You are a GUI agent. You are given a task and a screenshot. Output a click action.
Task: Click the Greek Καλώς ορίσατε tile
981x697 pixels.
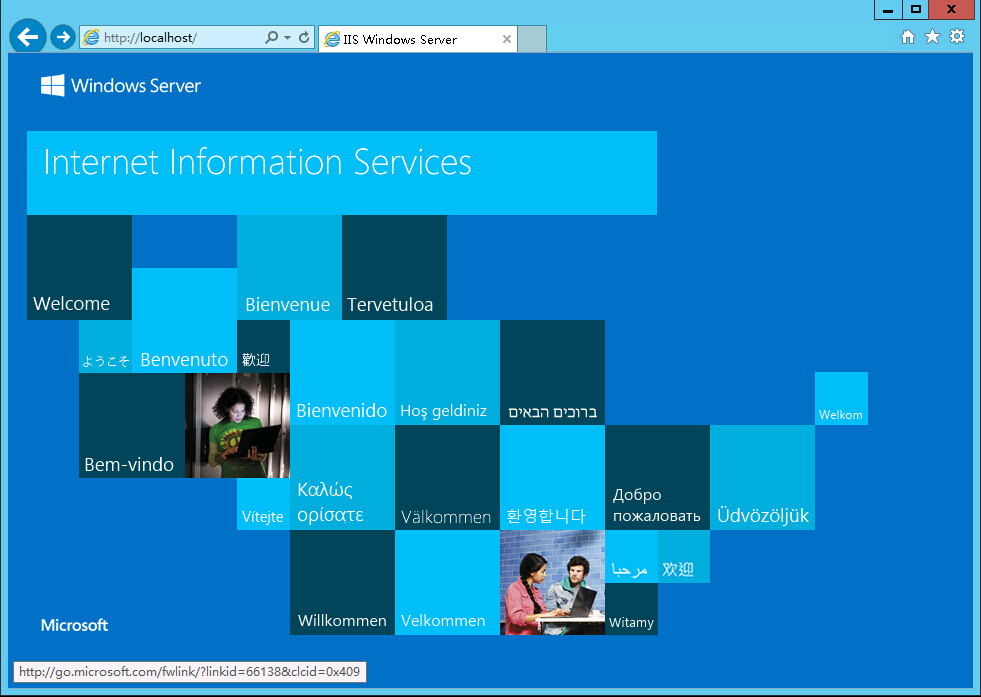coord(342,478)
